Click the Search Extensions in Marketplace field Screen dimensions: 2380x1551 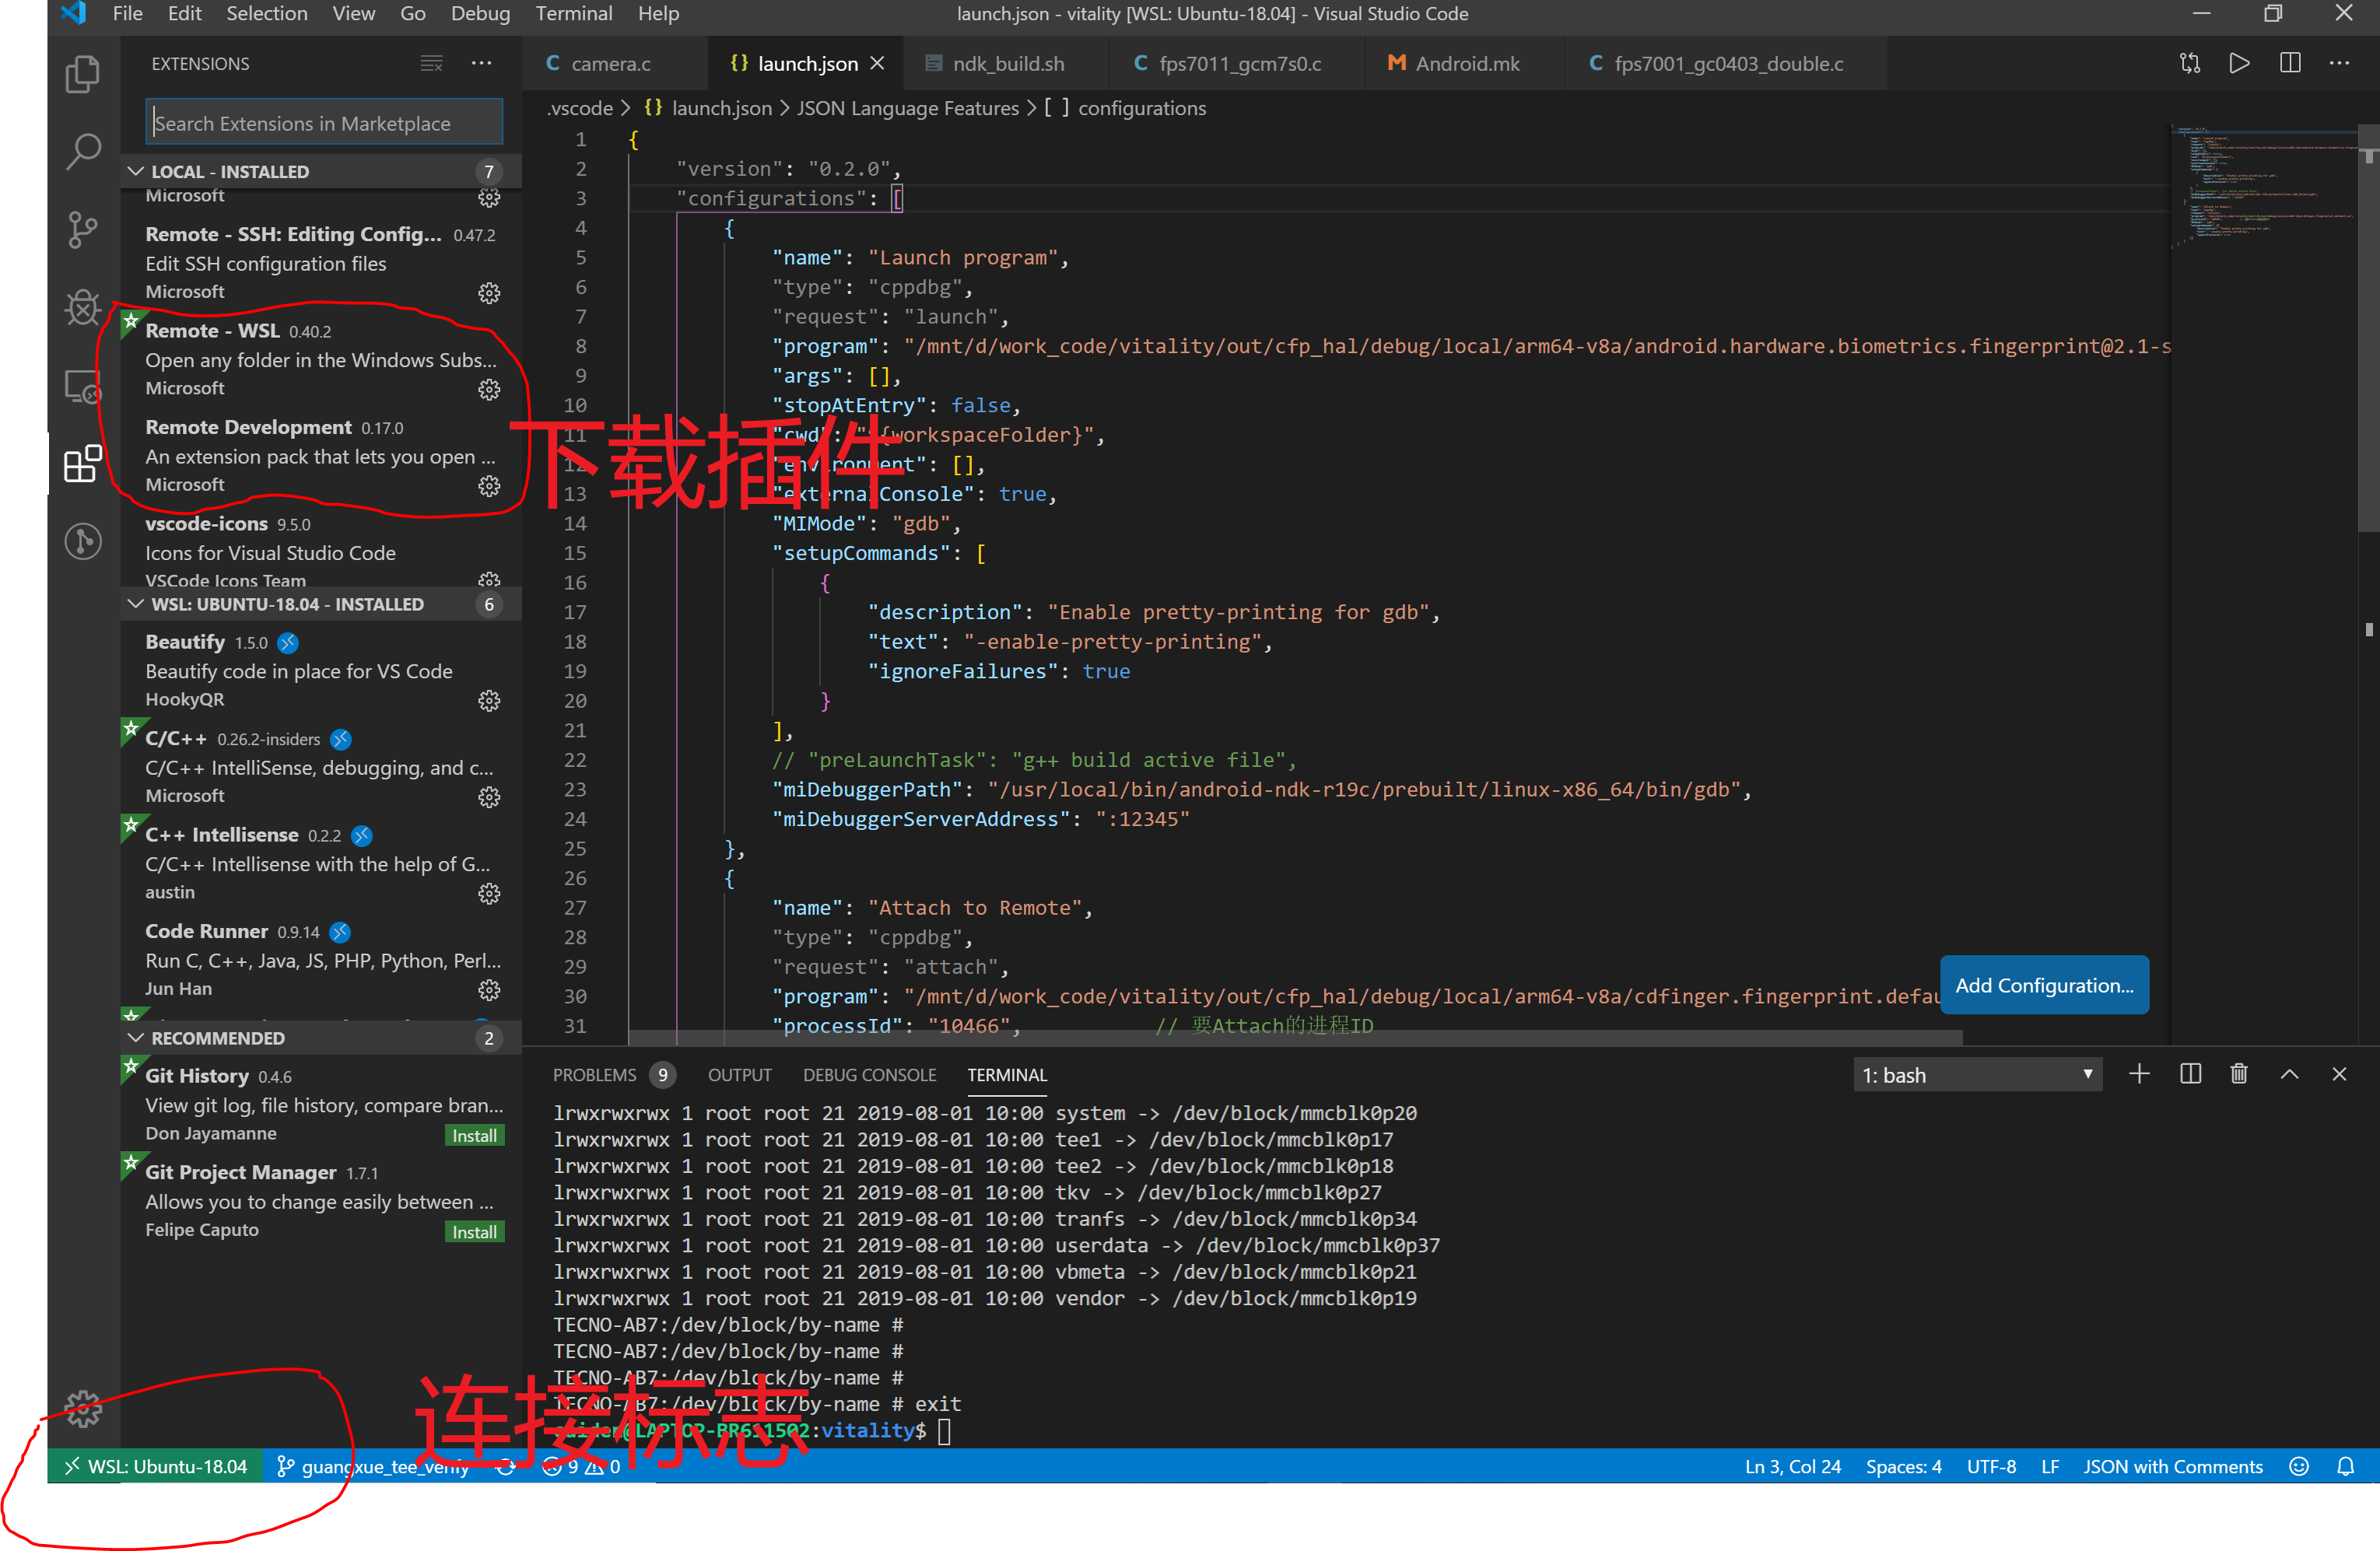[323, 124]
